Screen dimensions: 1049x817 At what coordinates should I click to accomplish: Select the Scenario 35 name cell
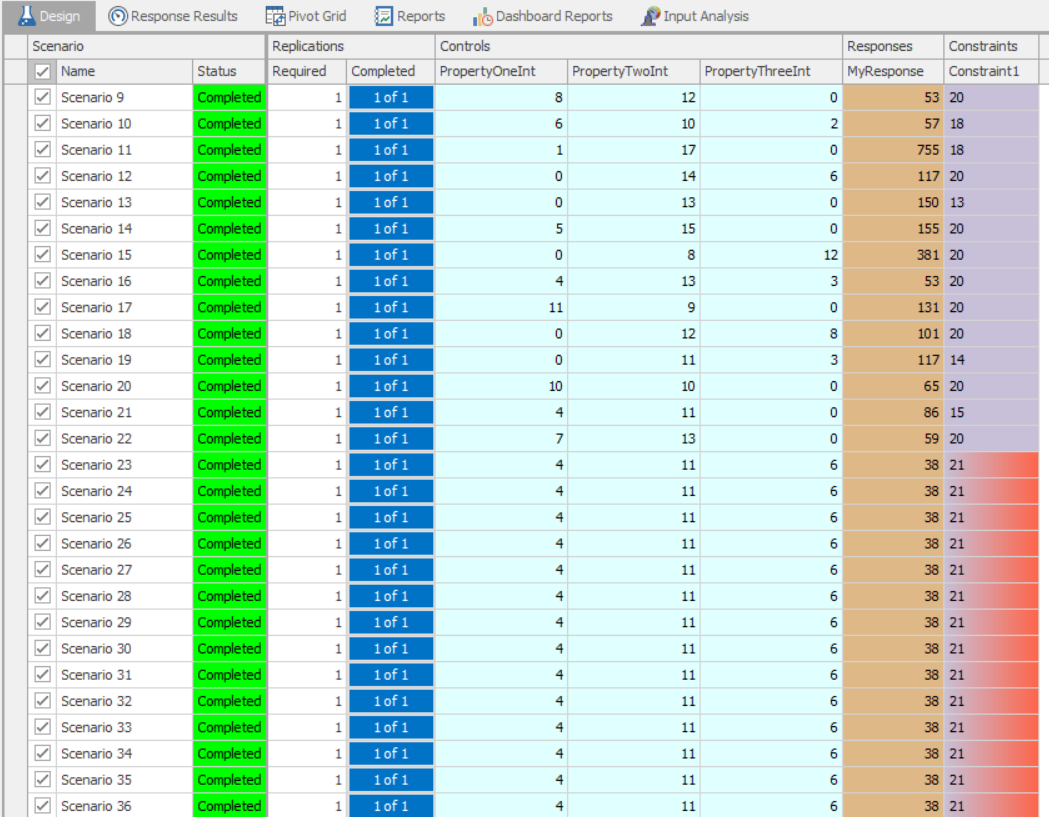pyautogui.click(x=124, y=780)
